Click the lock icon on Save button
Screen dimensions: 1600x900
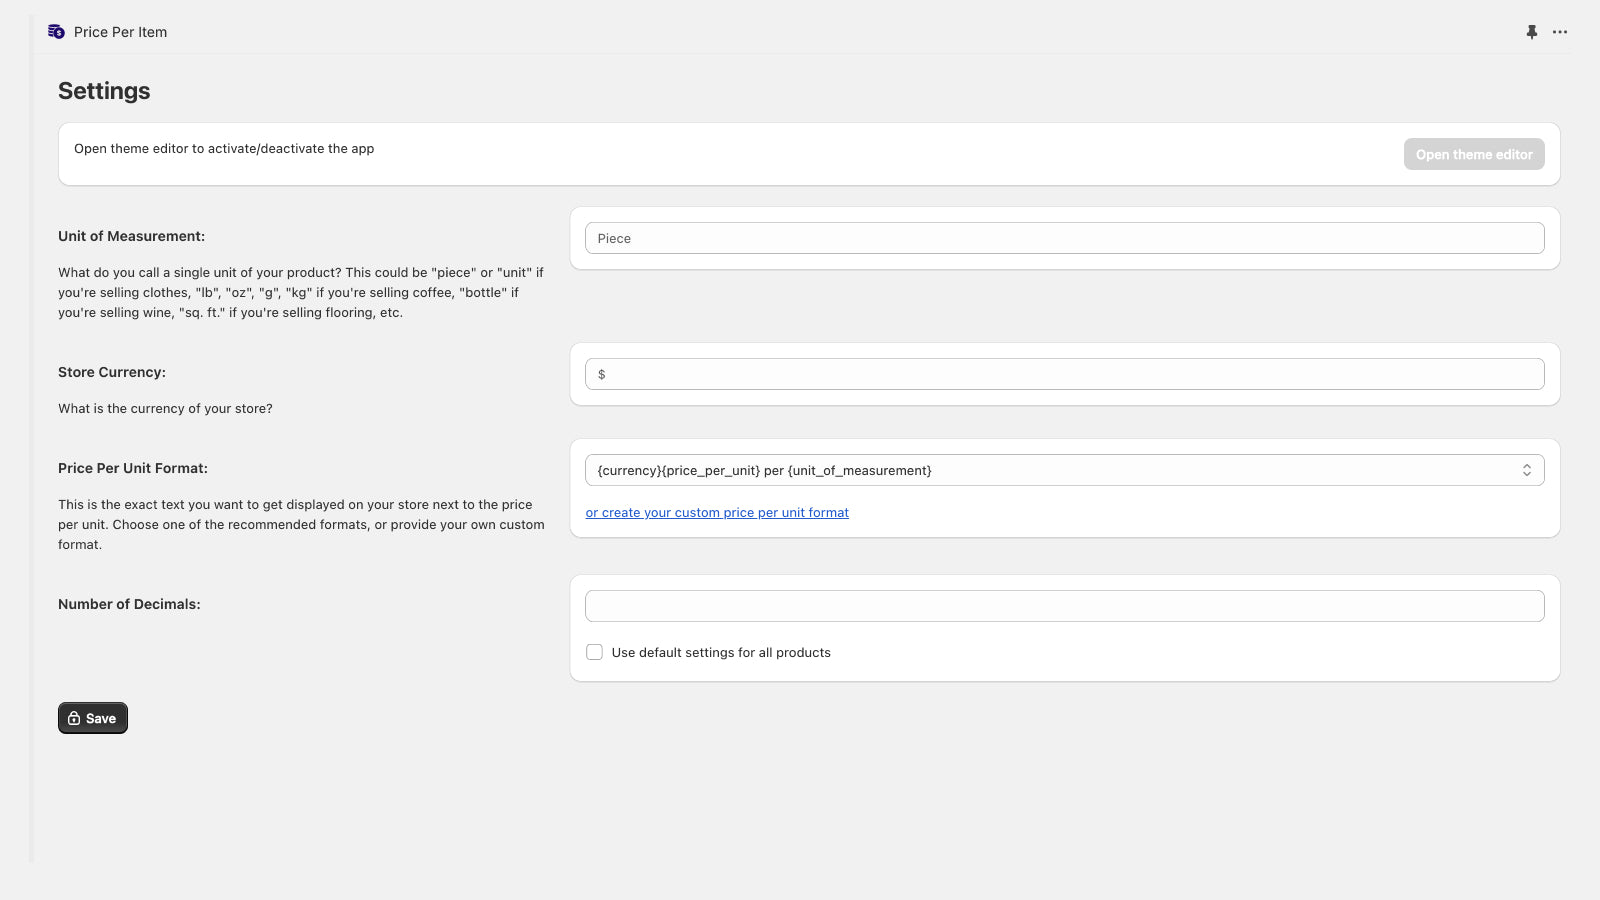[74, 719]
